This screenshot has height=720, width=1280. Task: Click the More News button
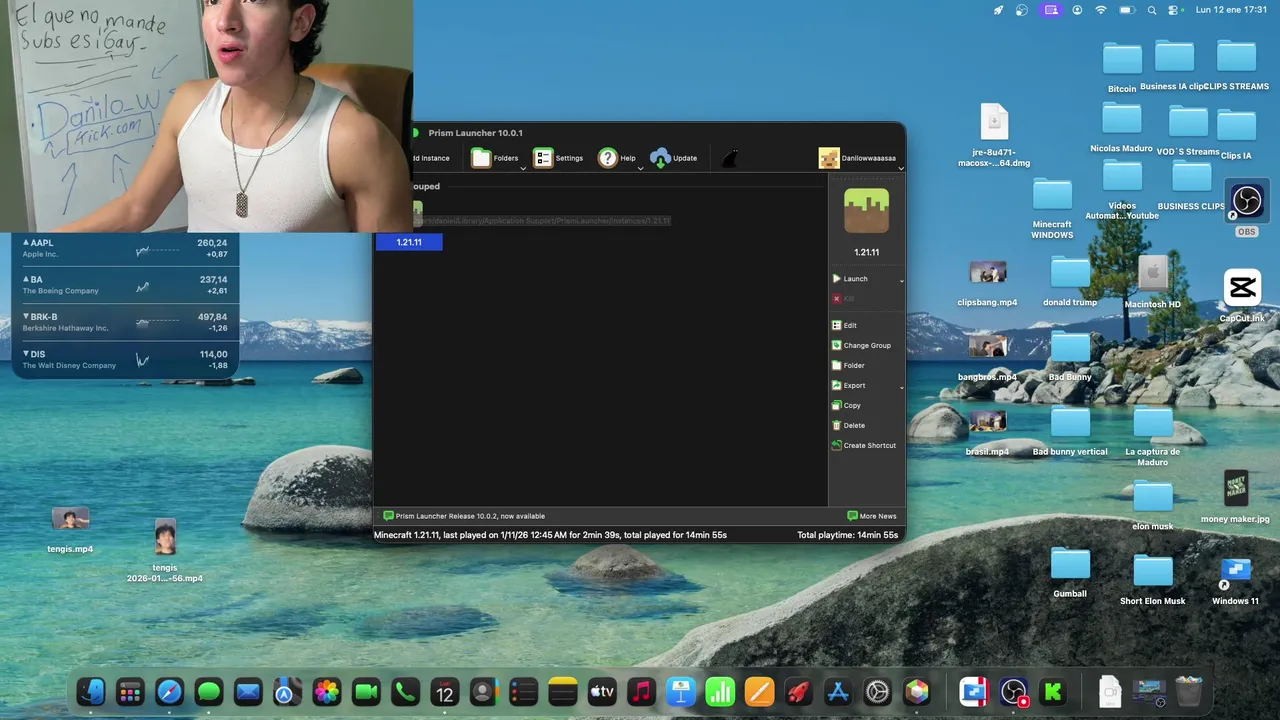click(x=872, y=516)
